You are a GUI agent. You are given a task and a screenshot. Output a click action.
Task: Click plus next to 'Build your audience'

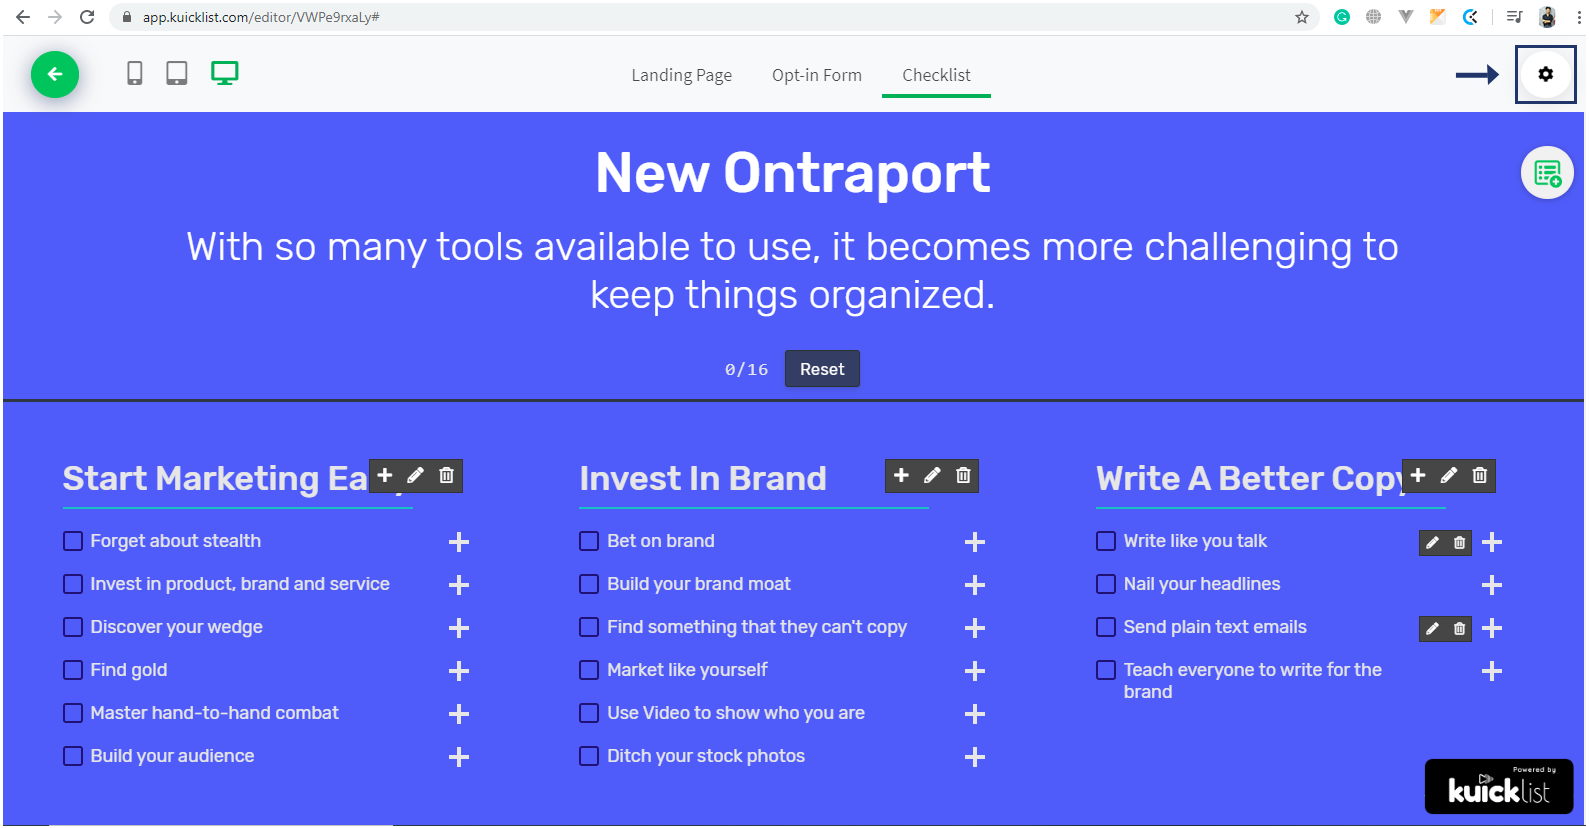click(459, 757)
